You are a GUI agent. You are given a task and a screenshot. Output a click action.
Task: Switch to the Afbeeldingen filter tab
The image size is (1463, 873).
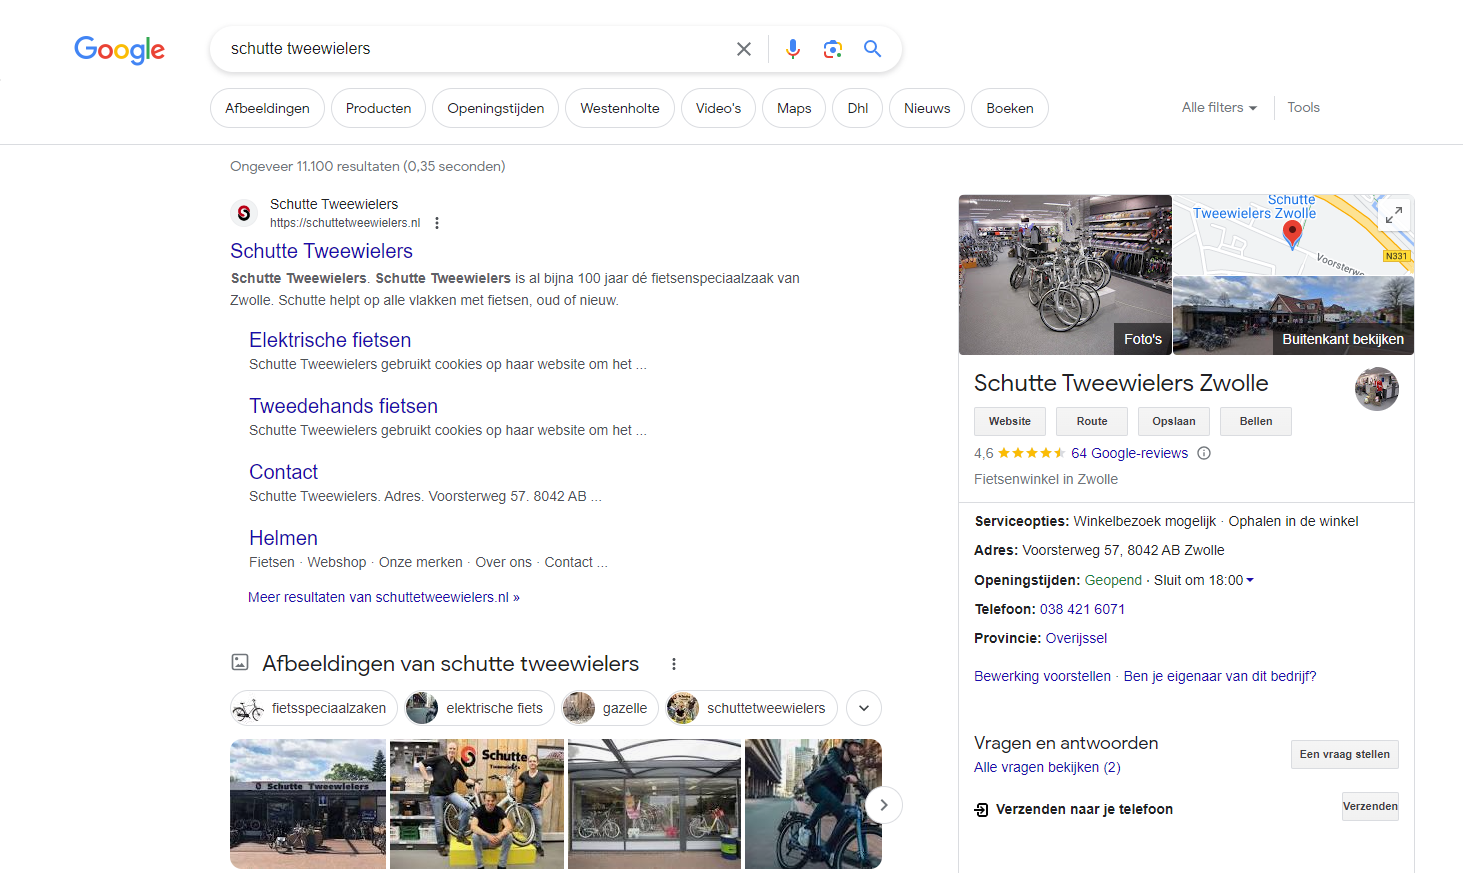point(267,107)
